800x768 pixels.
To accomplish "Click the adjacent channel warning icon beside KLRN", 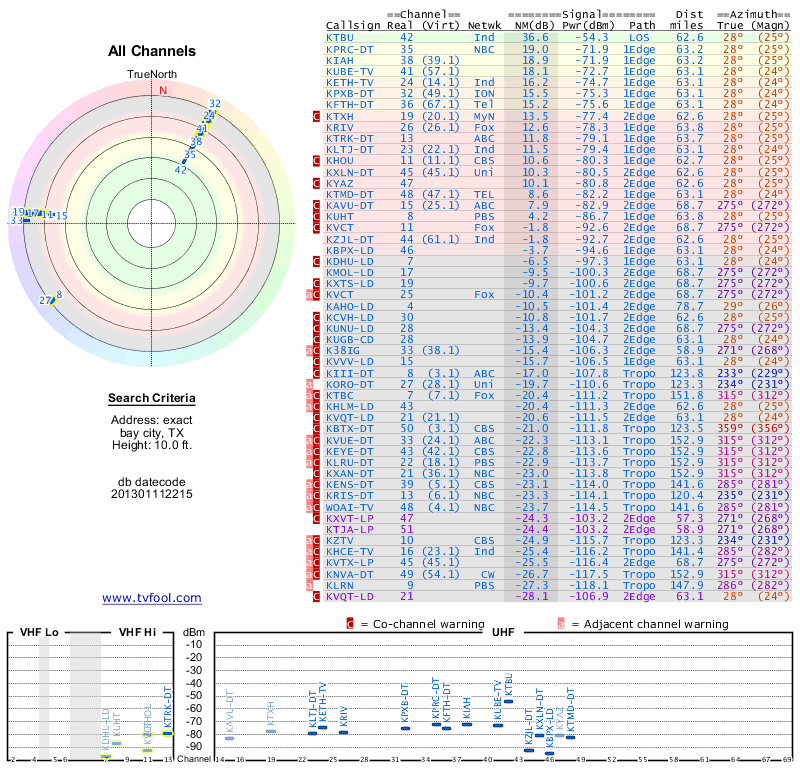I will pyautogui.click(x=309, y=585).
